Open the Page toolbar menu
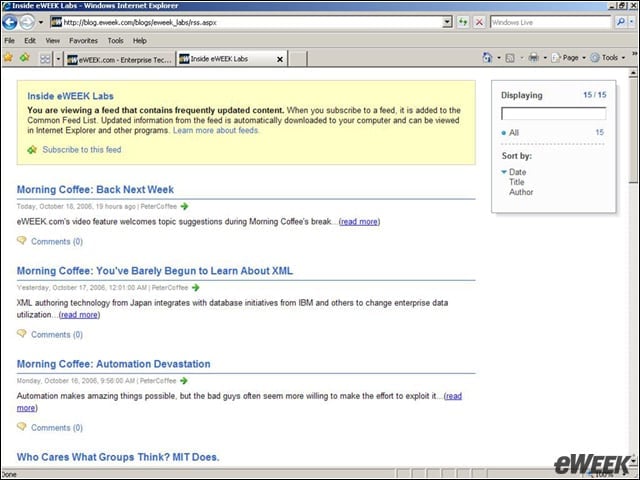Screen dimensions: 640x480 tap(568, 58)
